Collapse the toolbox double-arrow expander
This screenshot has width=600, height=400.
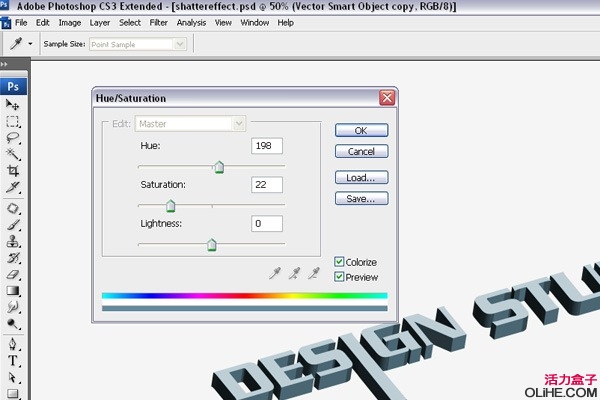pos(4,64)
